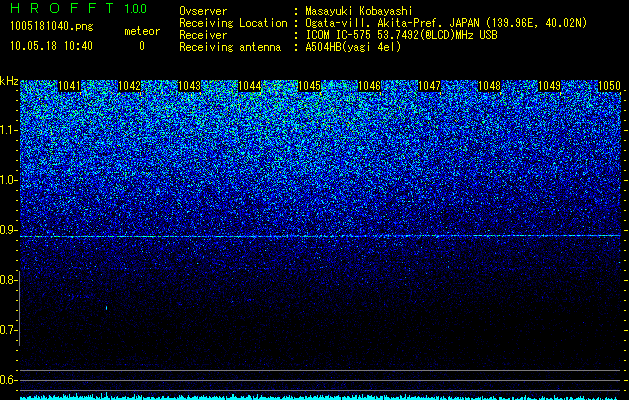Click the 1049 time marker
Screen dimensions: 629x400
pyautogui.click(x=549, y=86)
